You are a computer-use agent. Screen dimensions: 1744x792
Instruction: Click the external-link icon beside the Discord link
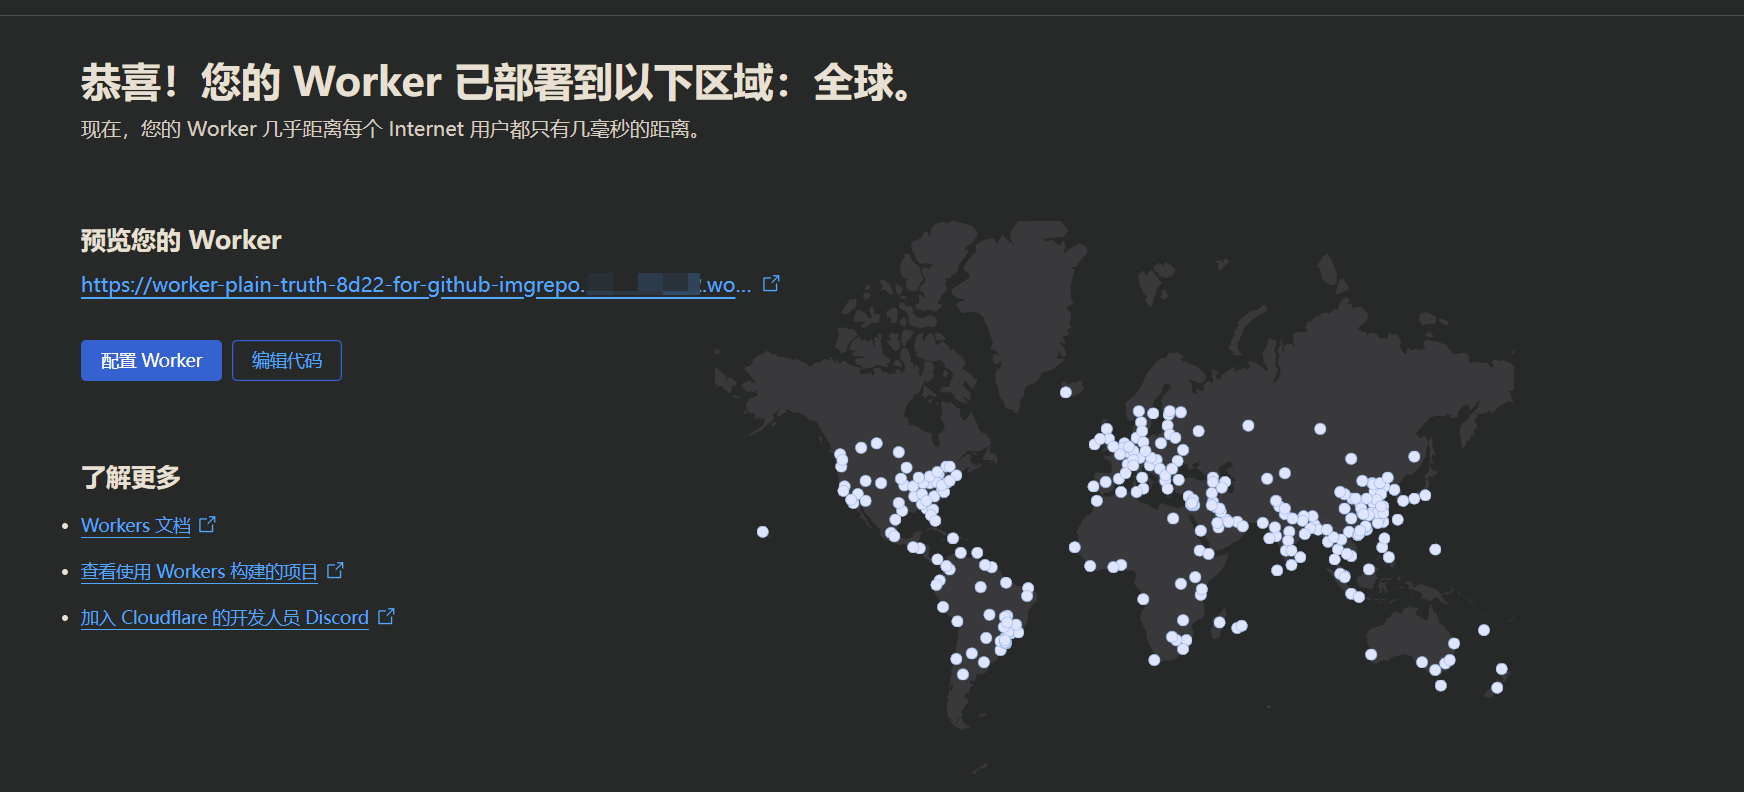[386, 616]
